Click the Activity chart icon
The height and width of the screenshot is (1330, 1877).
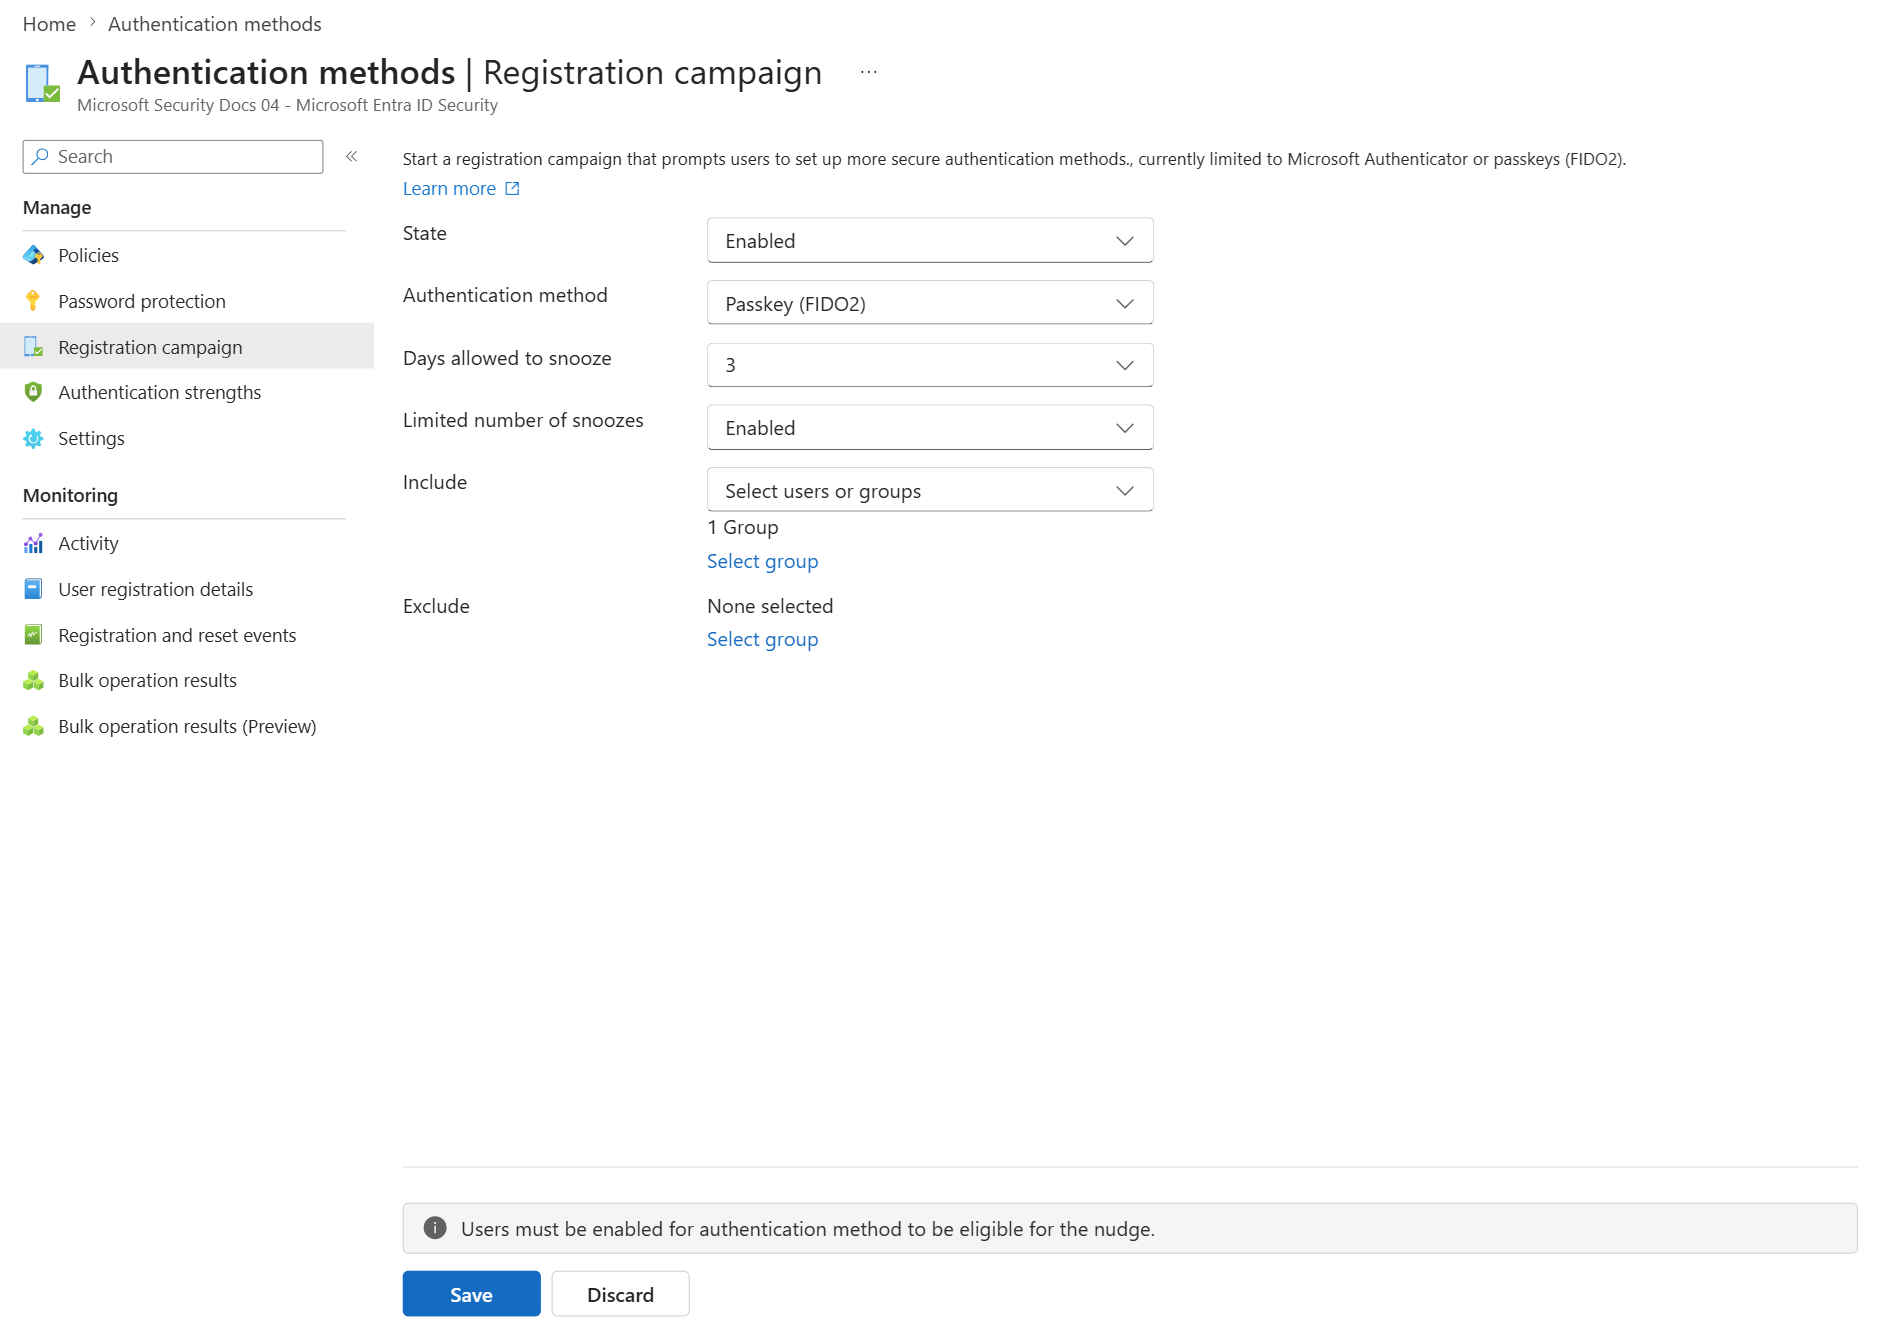pos(33,543)
